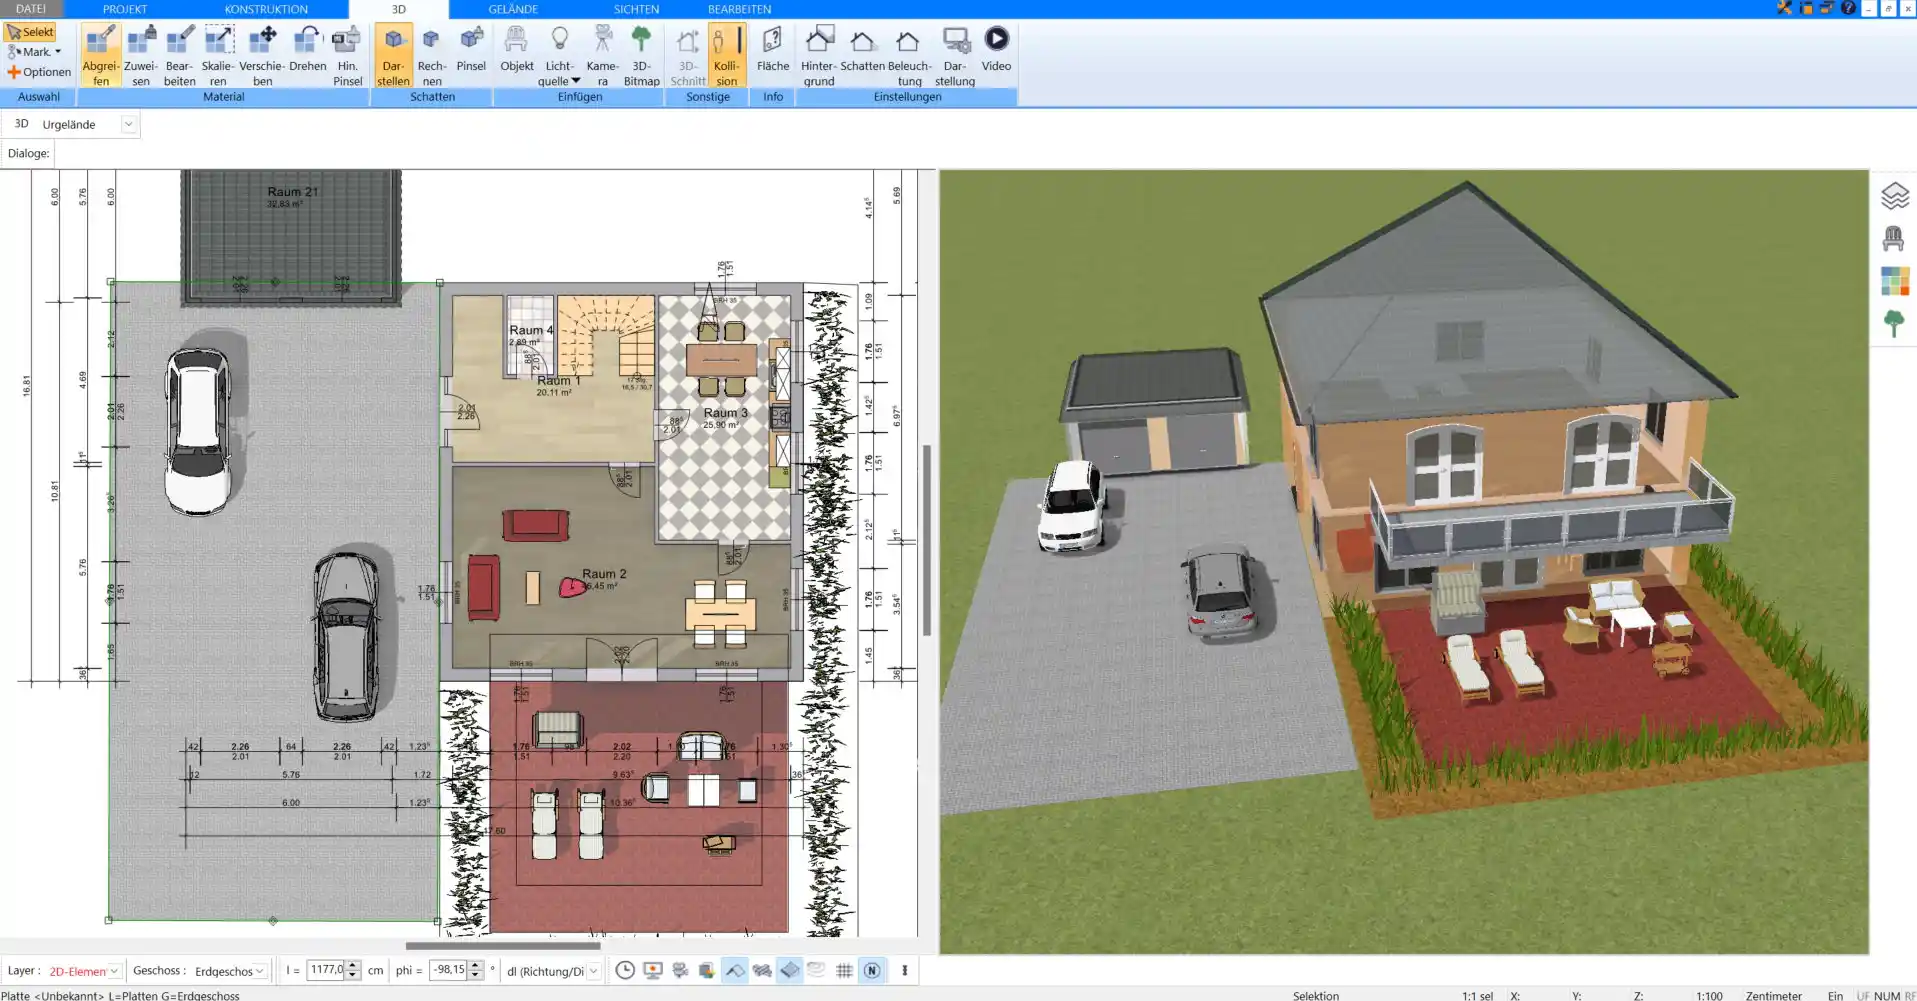The height and width of the screenshot is (1001, 1917).
Task: Click Zentimeter unit in status bar
Action: (1773, 995)
